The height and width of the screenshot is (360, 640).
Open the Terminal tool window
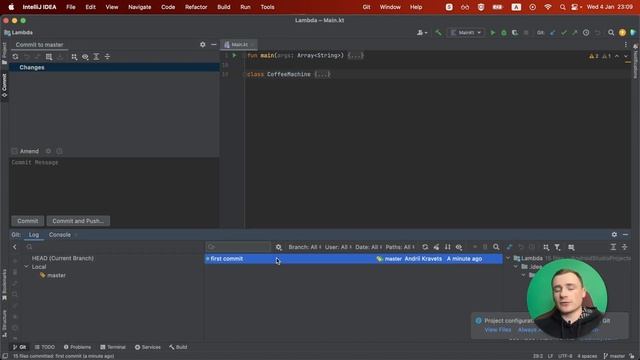coord(113,347)
